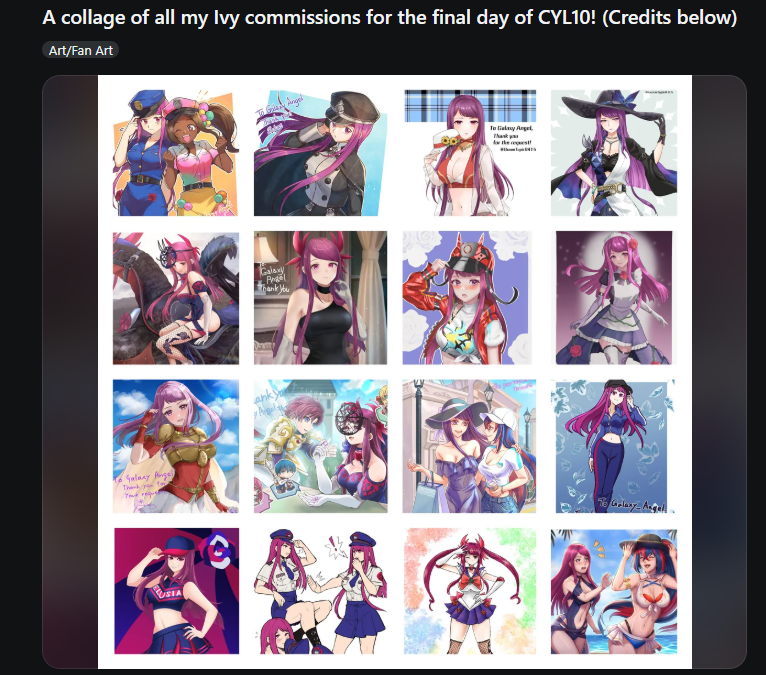The width and height of the screenshot is (766, 675).
Task: Click the Art/Fan Art flair tag
Action: click(81, 50)
